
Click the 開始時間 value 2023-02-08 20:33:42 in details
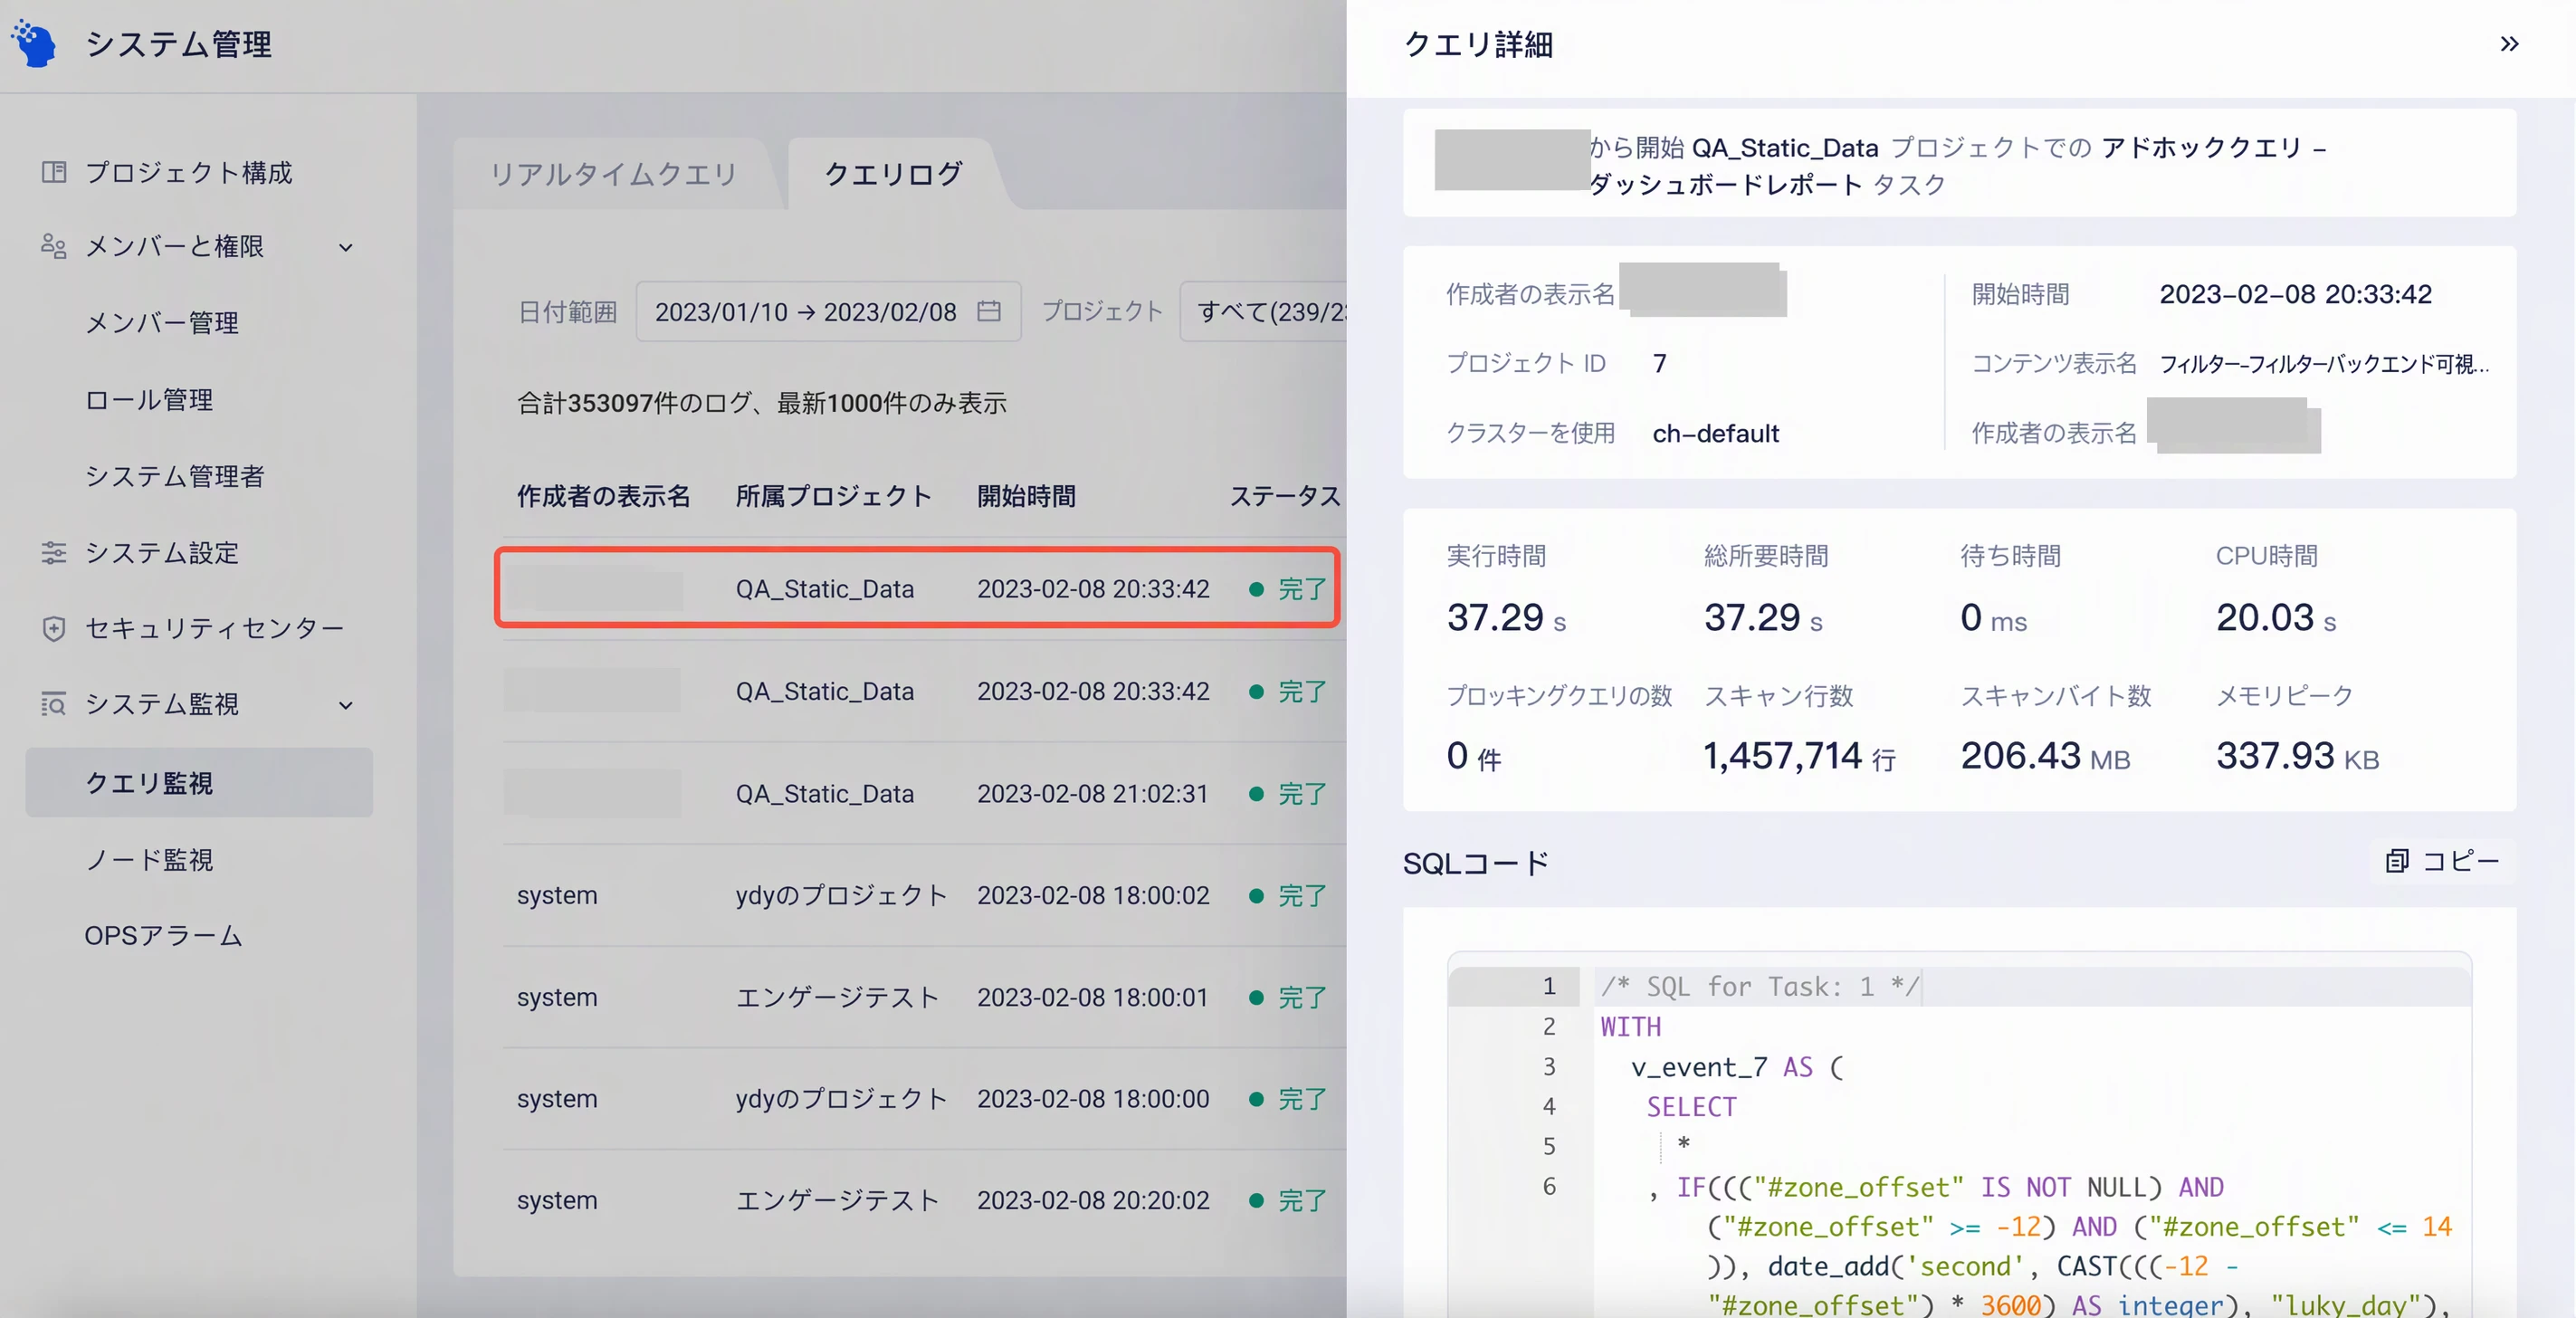[2295, 294]
